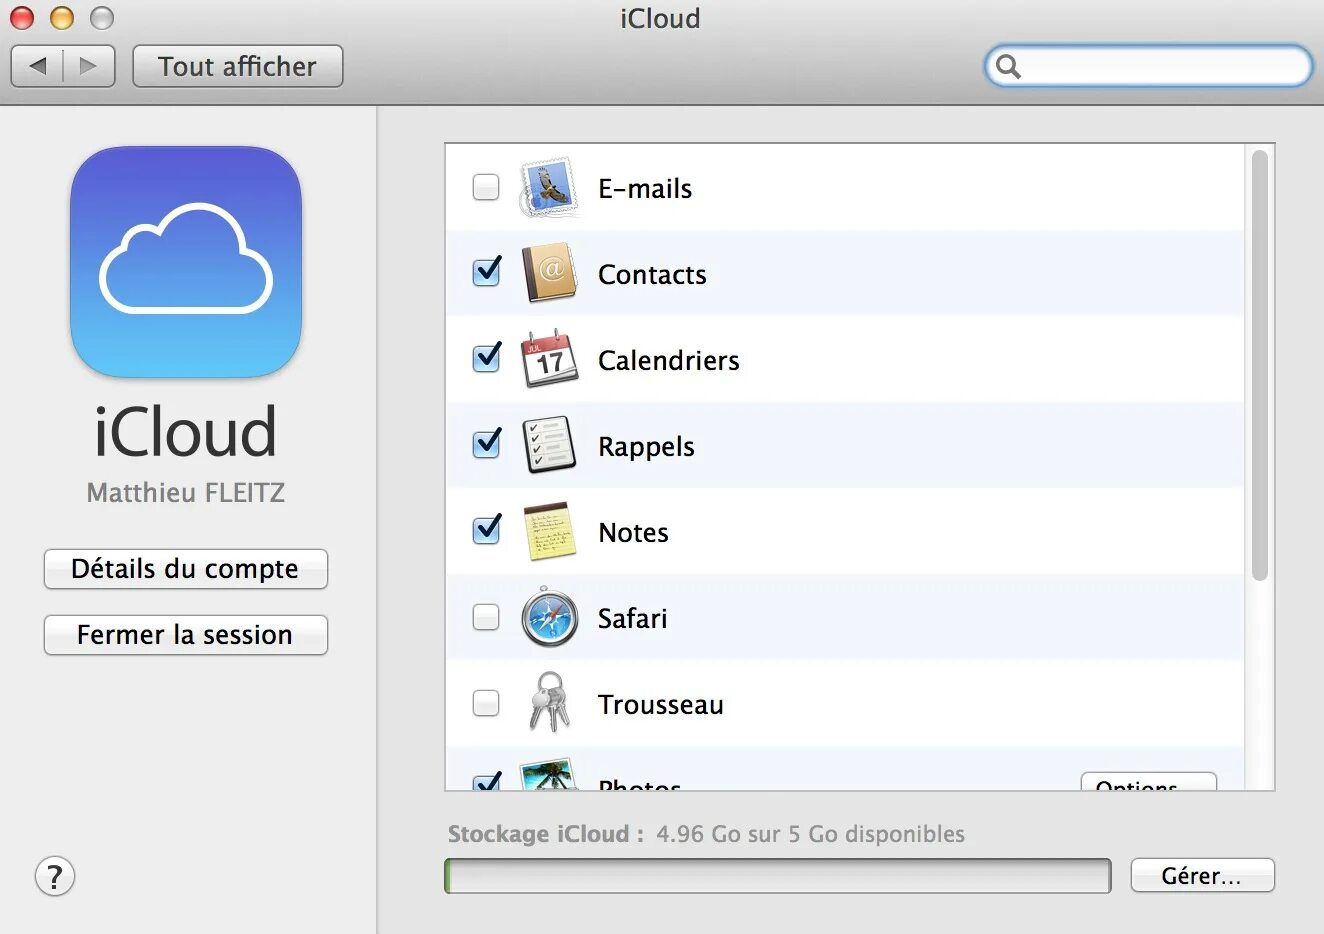This screenshot has width=1324, height=934.
Task: Open help with the question mark button
Action: pyautogui.click(x=55, y=876)
